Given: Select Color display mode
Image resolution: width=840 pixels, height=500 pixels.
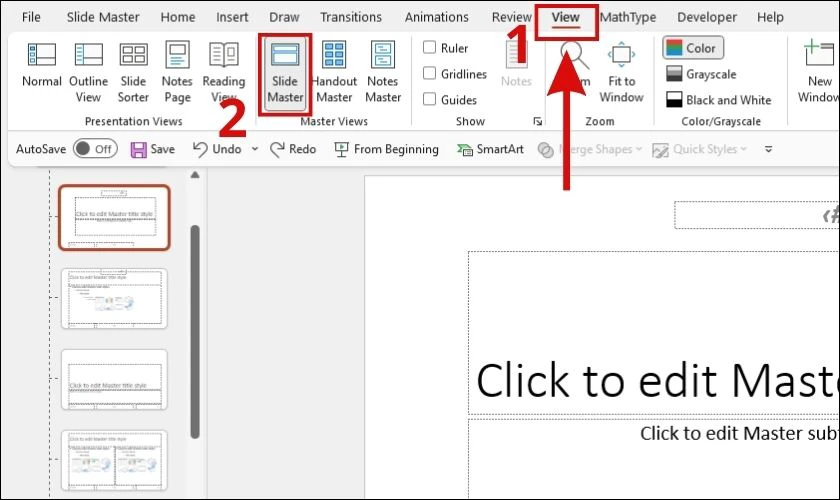Looking at the screenshot, I should (x=693, y=48).
